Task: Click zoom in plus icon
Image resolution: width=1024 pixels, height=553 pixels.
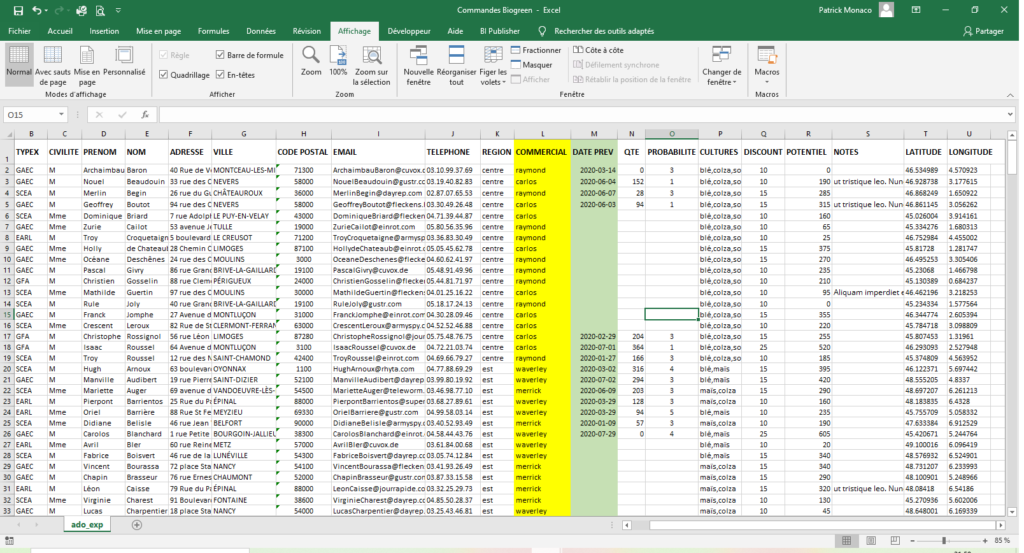Action: point(985,541)
